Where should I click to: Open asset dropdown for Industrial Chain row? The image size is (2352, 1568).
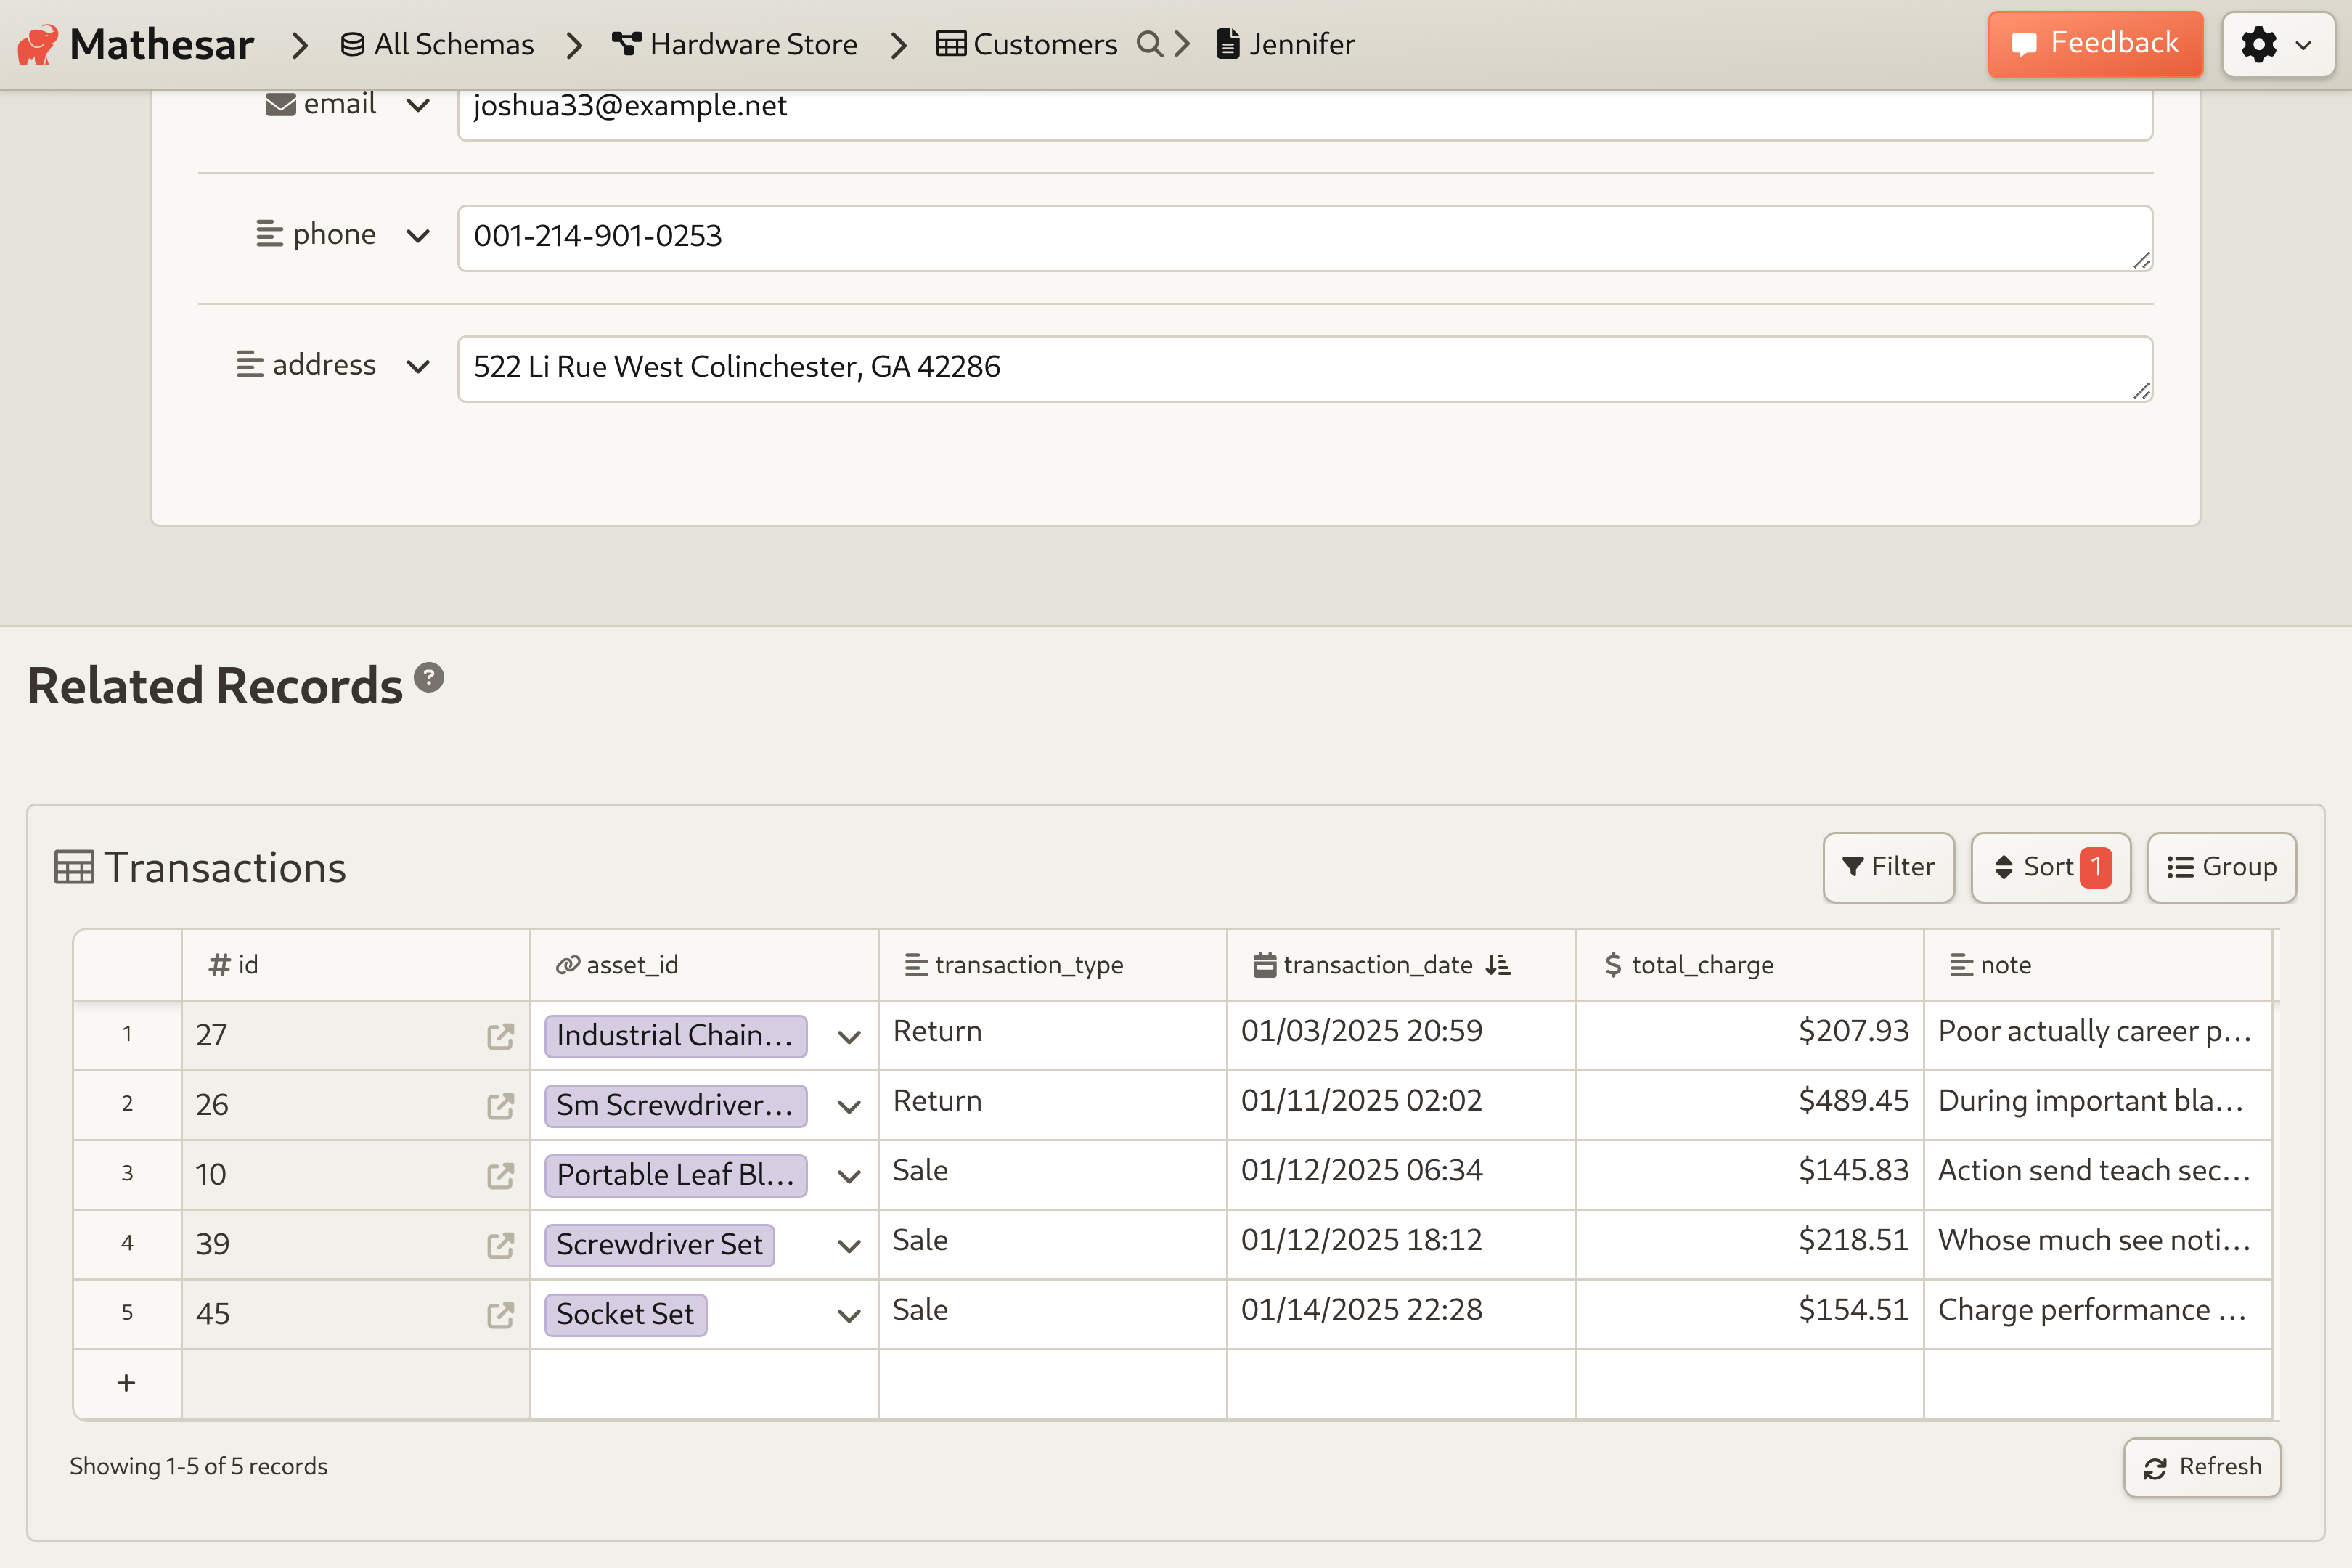tap(849, 1037)
